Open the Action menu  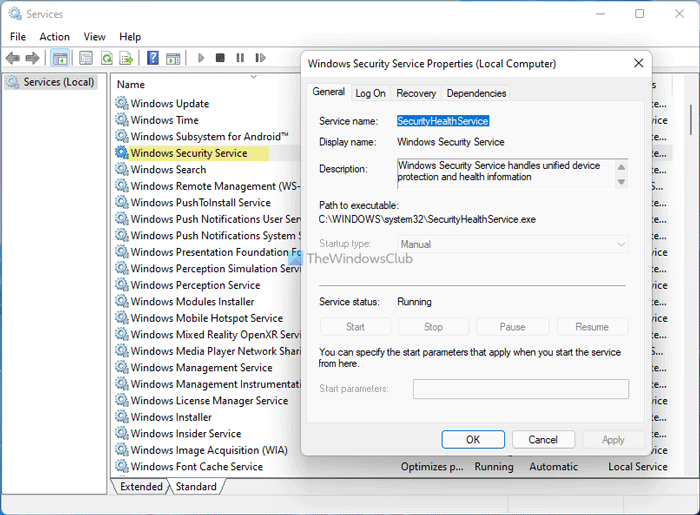54,37
